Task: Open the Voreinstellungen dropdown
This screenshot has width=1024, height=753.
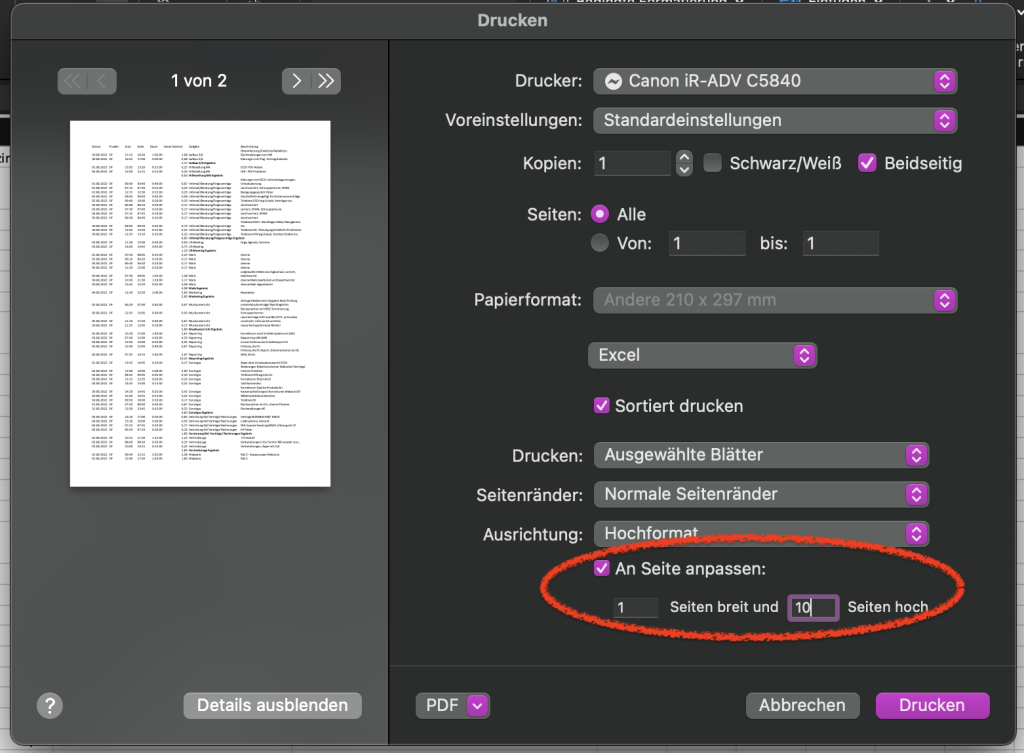Action: coord(775,120)
